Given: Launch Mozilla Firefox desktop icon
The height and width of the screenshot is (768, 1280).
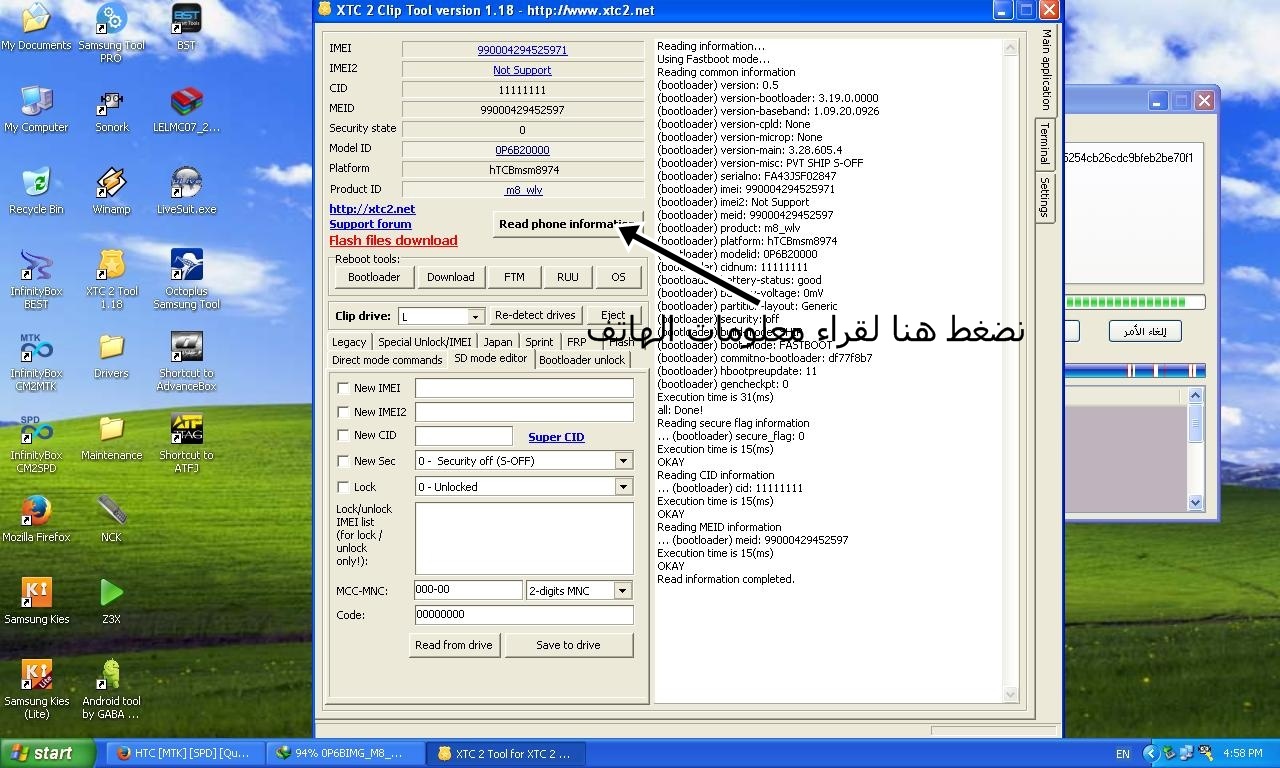Looking at the screenshot, I should [x=36, y=520].
